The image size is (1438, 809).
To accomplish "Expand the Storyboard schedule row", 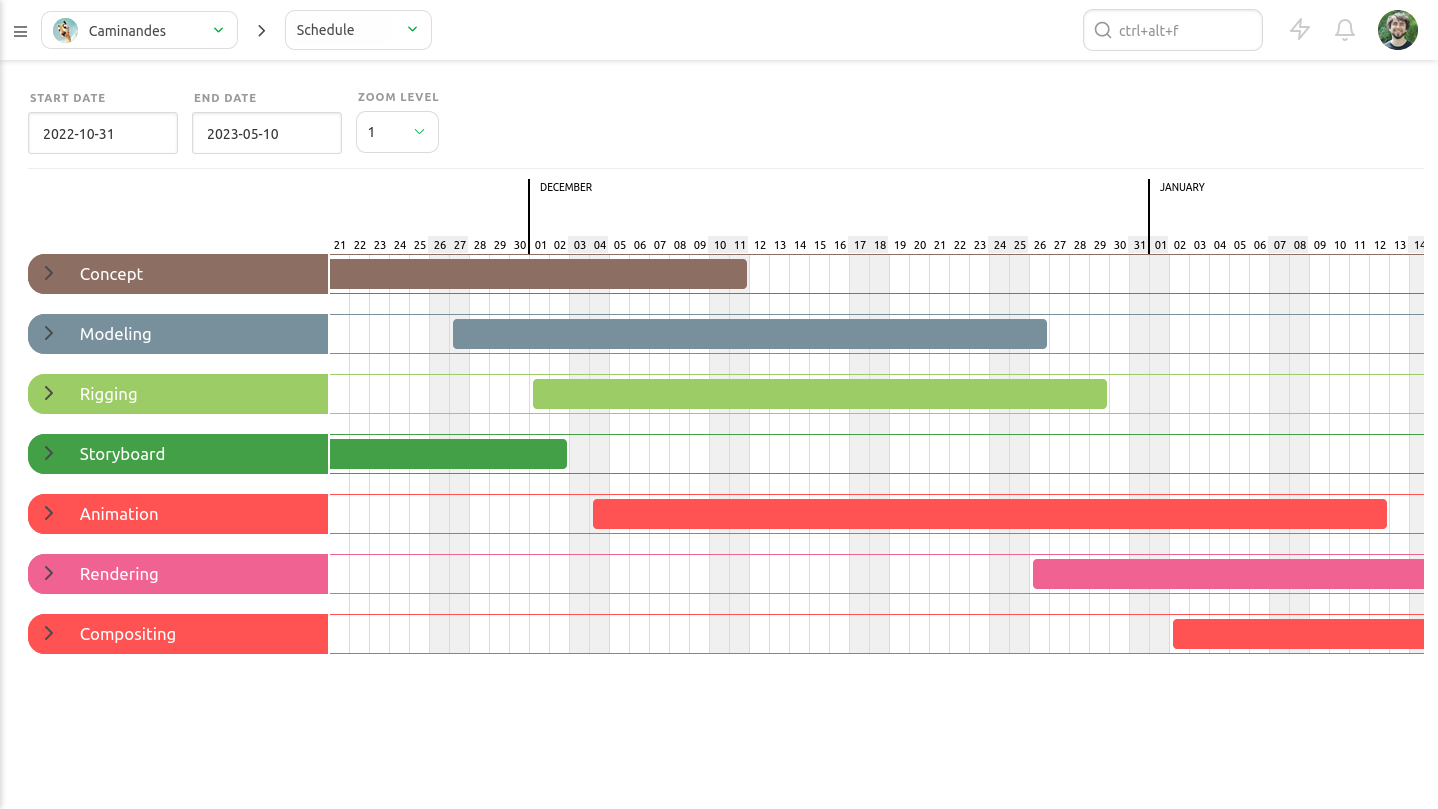I will pyautogui.click(x=49, y=454).
